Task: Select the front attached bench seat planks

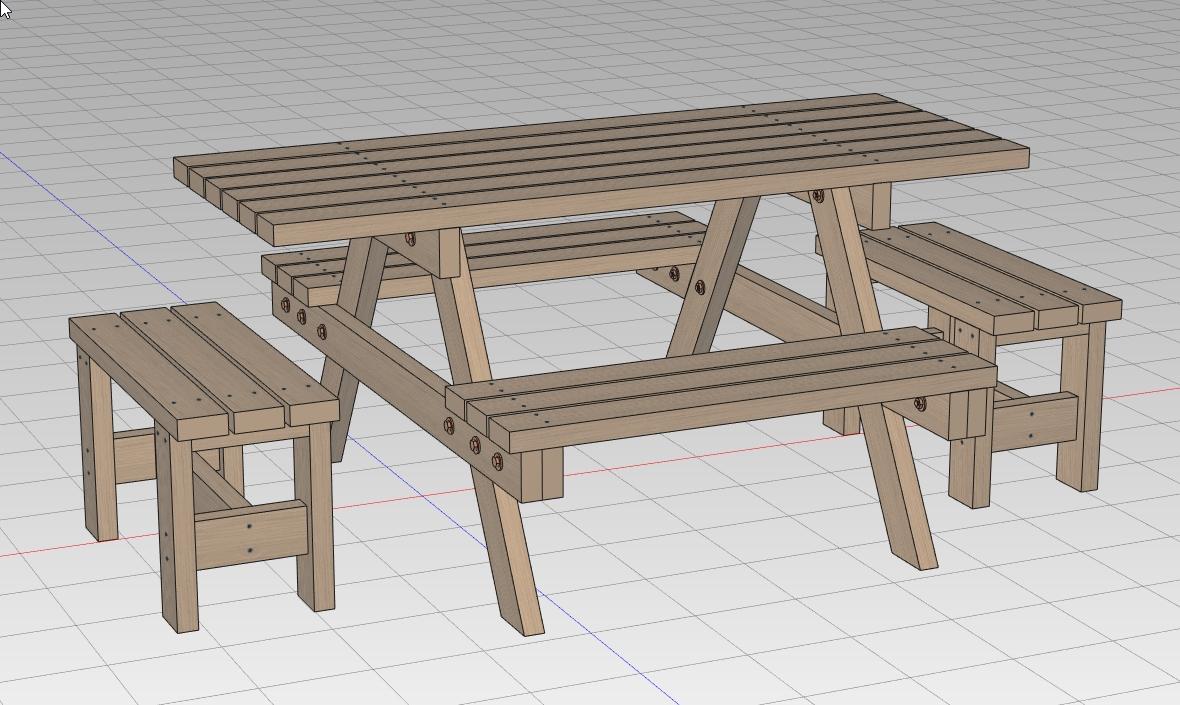Action: pos(720,388)
